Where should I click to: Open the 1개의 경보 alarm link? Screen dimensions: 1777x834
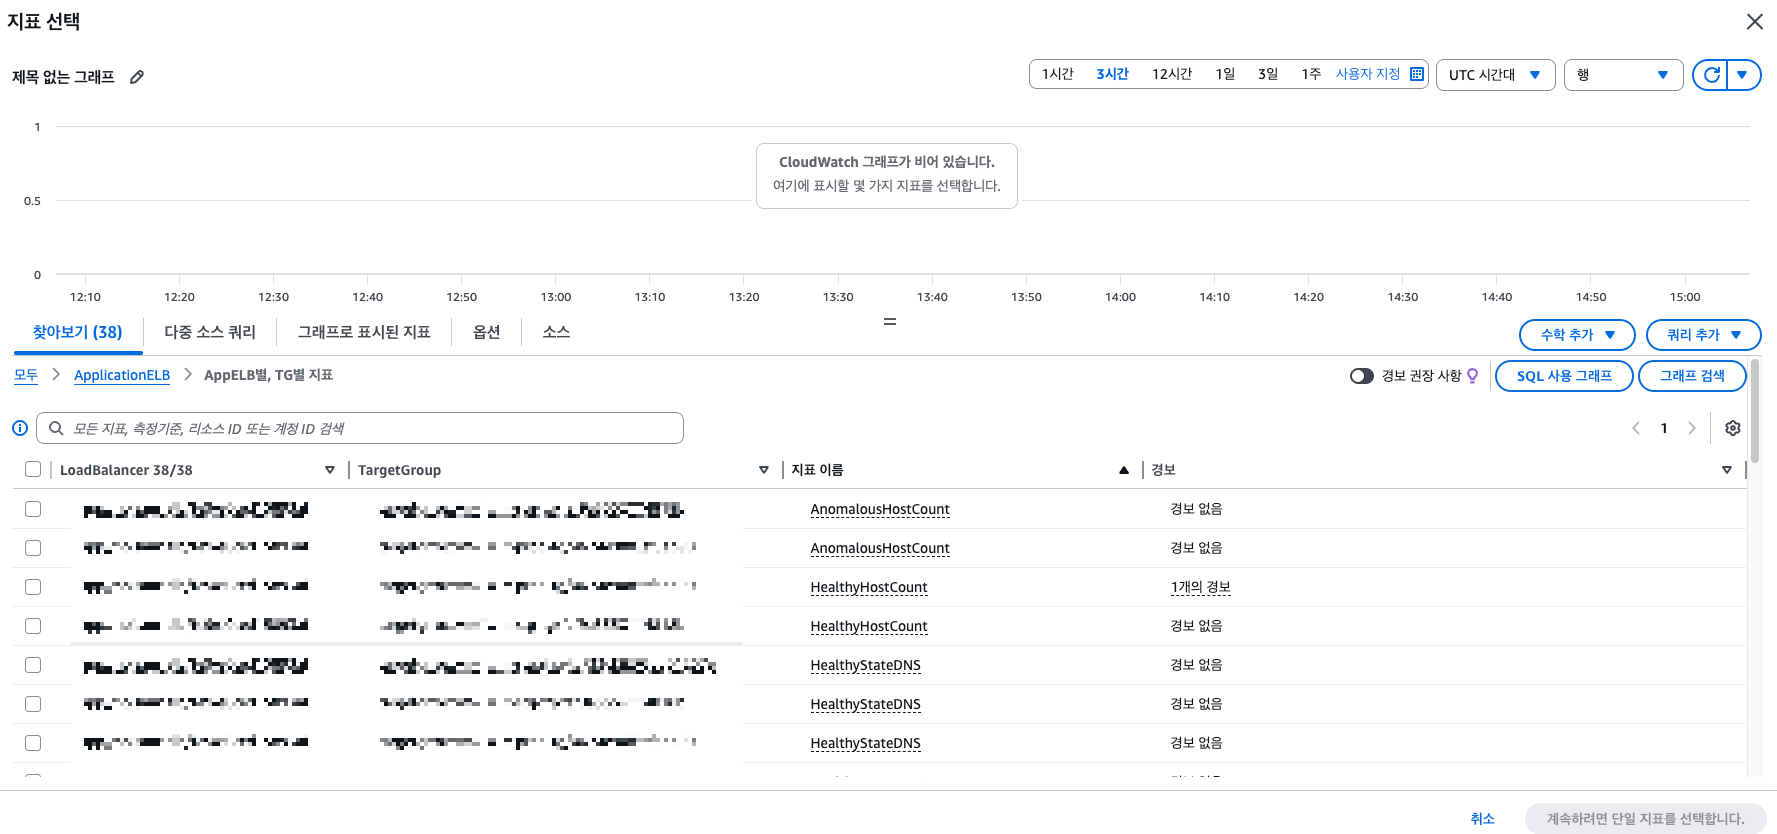1201,587
